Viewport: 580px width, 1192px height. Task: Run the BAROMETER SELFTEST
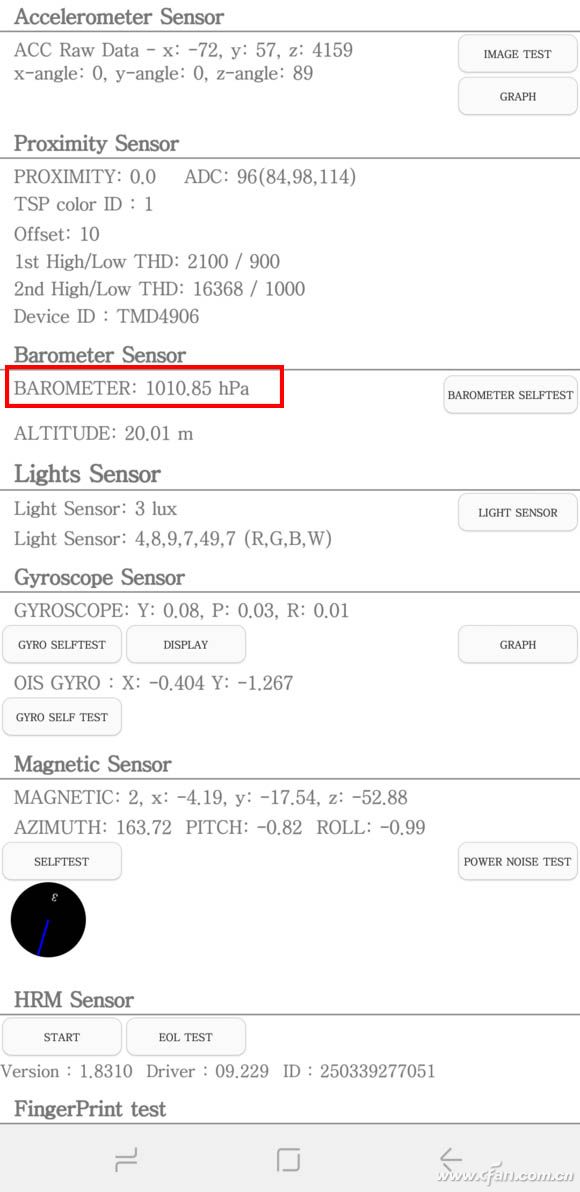511,395
